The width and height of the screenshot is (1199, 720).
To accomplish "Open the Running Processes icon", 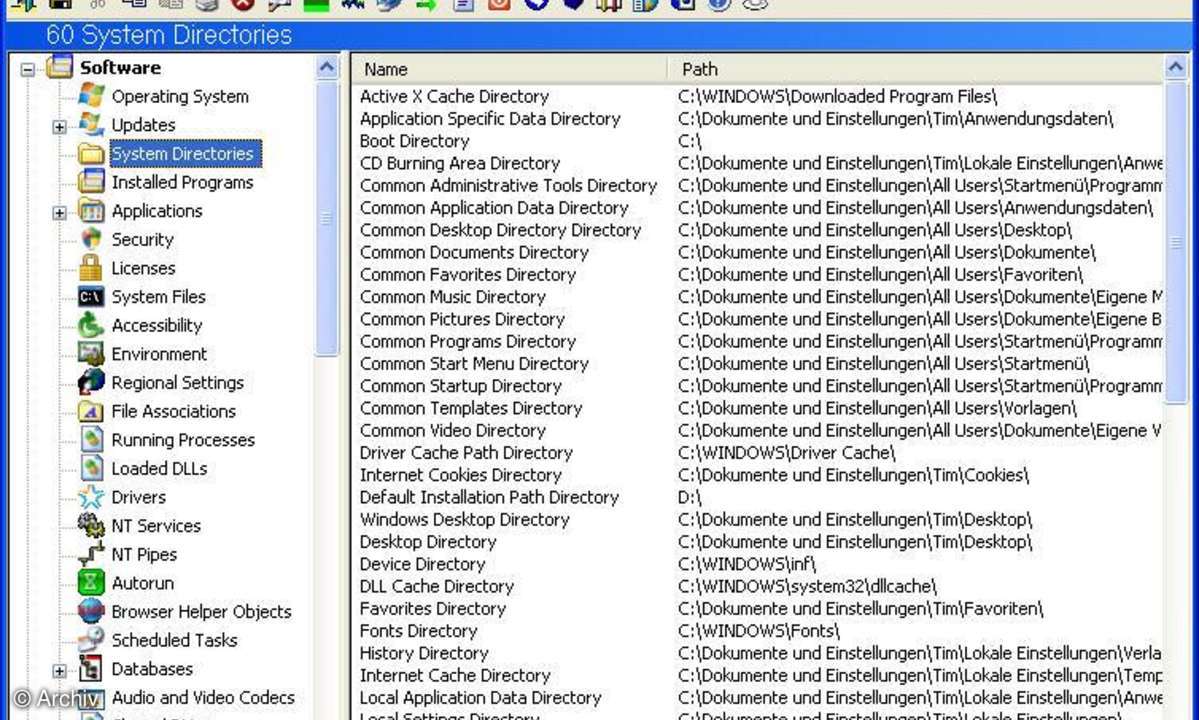I will pos(91,439).
